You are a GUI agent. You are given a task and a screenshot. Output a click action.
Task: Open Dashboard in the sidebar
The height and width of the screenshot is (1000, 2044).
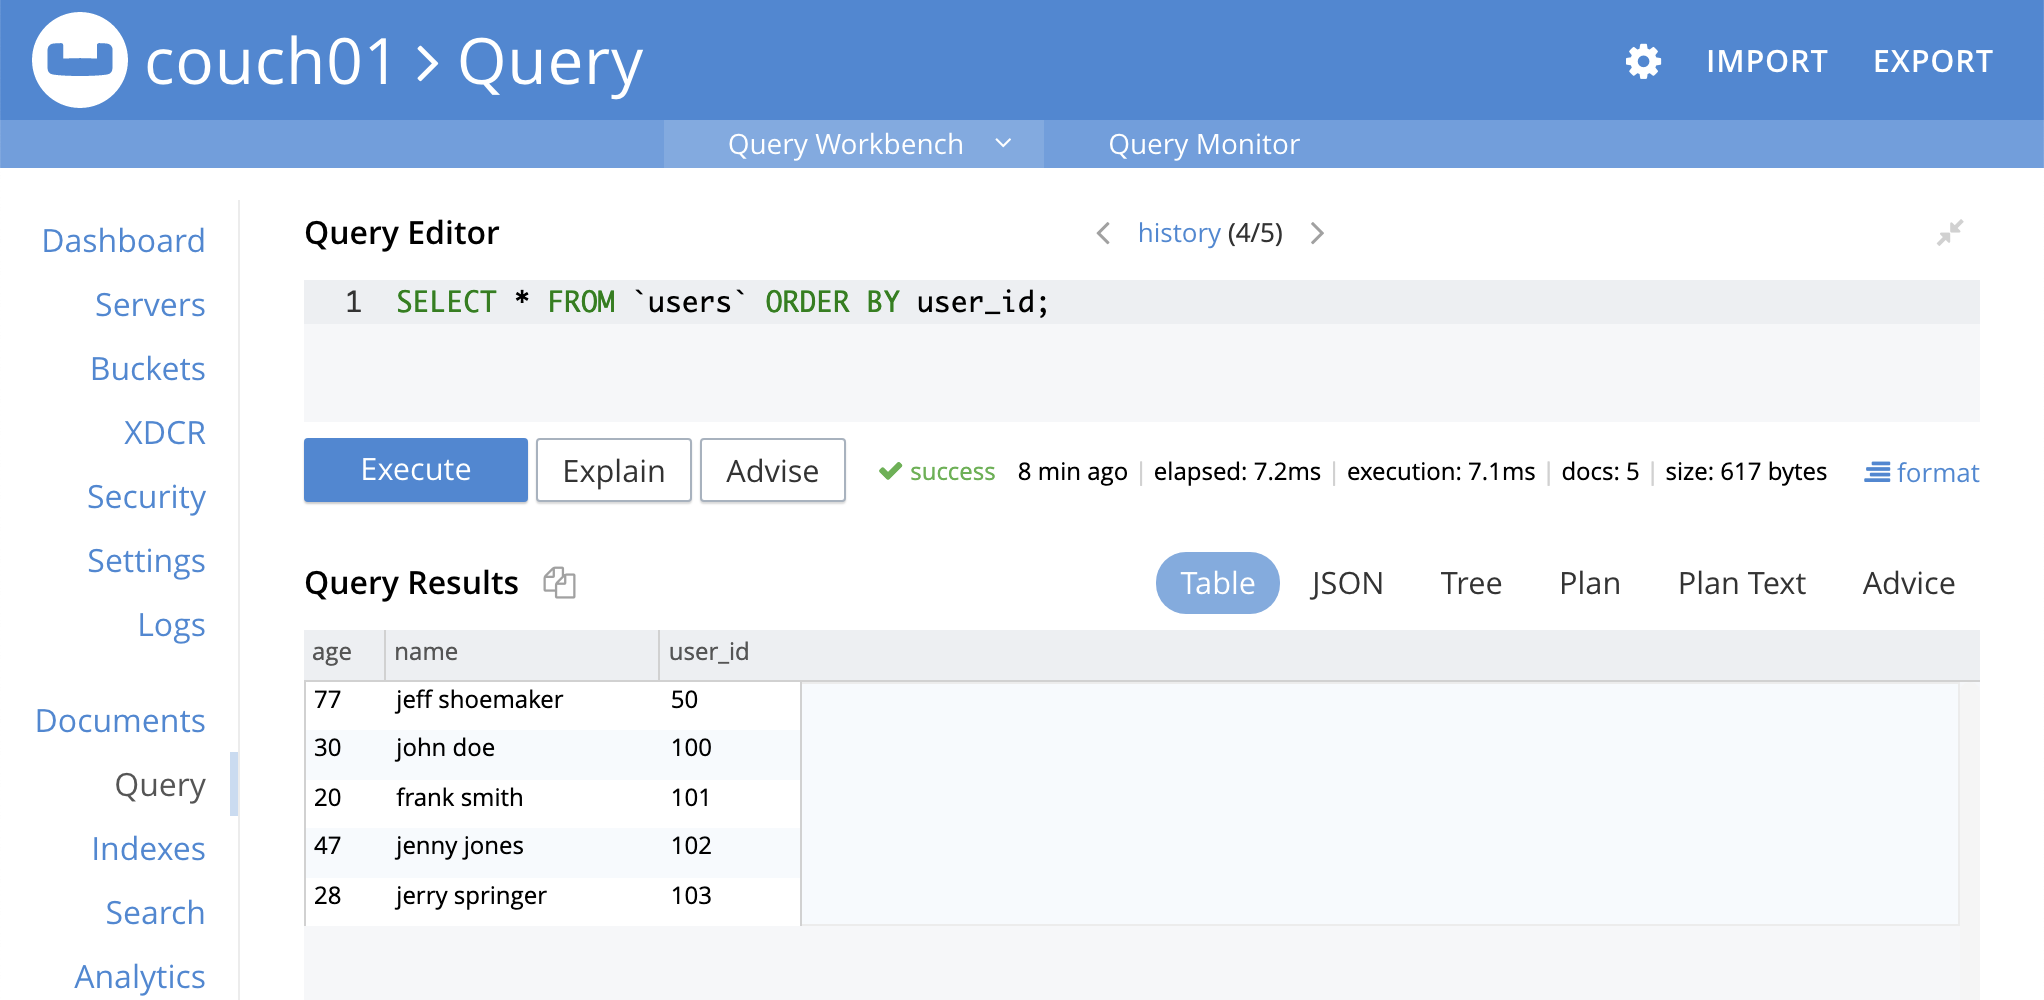pyautogui.click(x=123, y=241)
